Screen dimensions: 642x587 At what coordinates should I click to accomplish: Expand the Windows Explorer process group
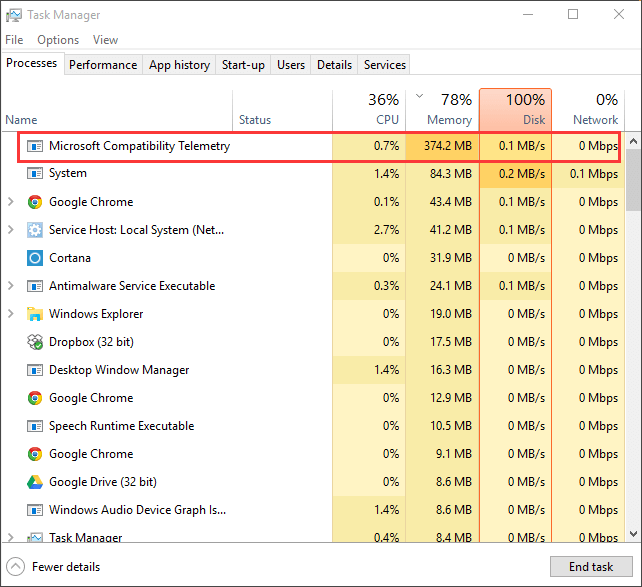coord(11,314)
